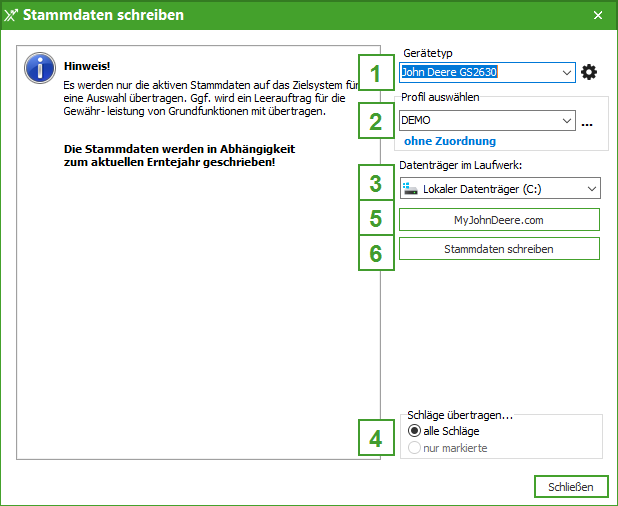
Task: Open device settings via the gear icon
Action: click(589, 72)
